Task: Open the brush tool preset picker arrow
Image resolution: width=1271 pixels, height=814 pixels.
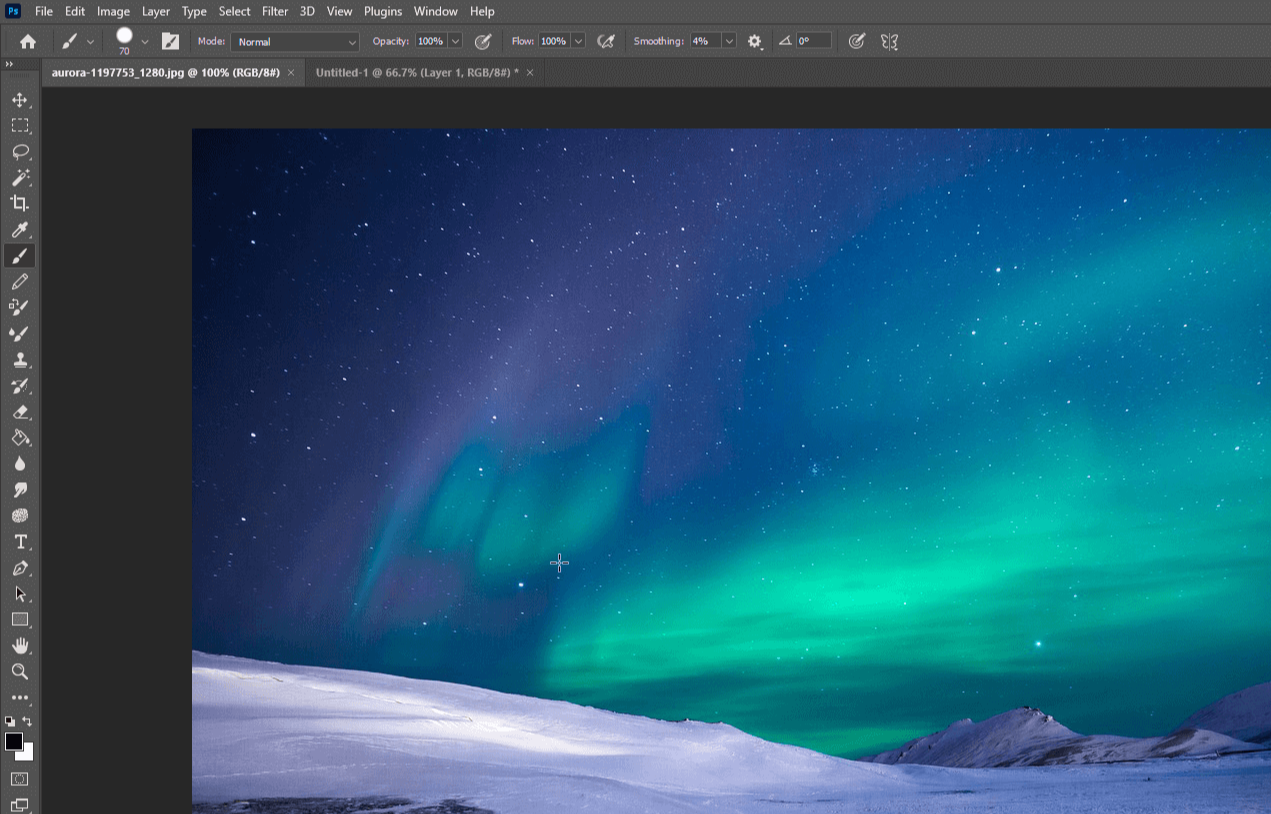Action: point(90,42)
